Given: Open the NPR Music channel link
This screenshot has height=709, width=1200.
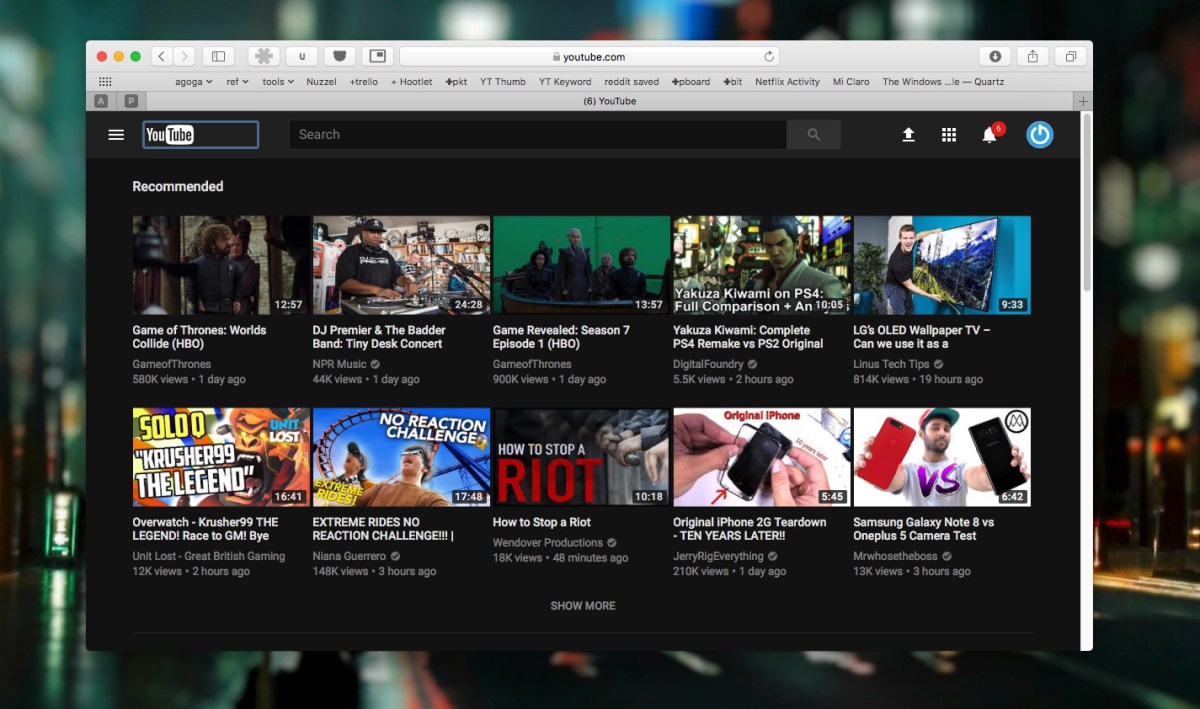Looking at the screenshot, I should coord(339,365).
